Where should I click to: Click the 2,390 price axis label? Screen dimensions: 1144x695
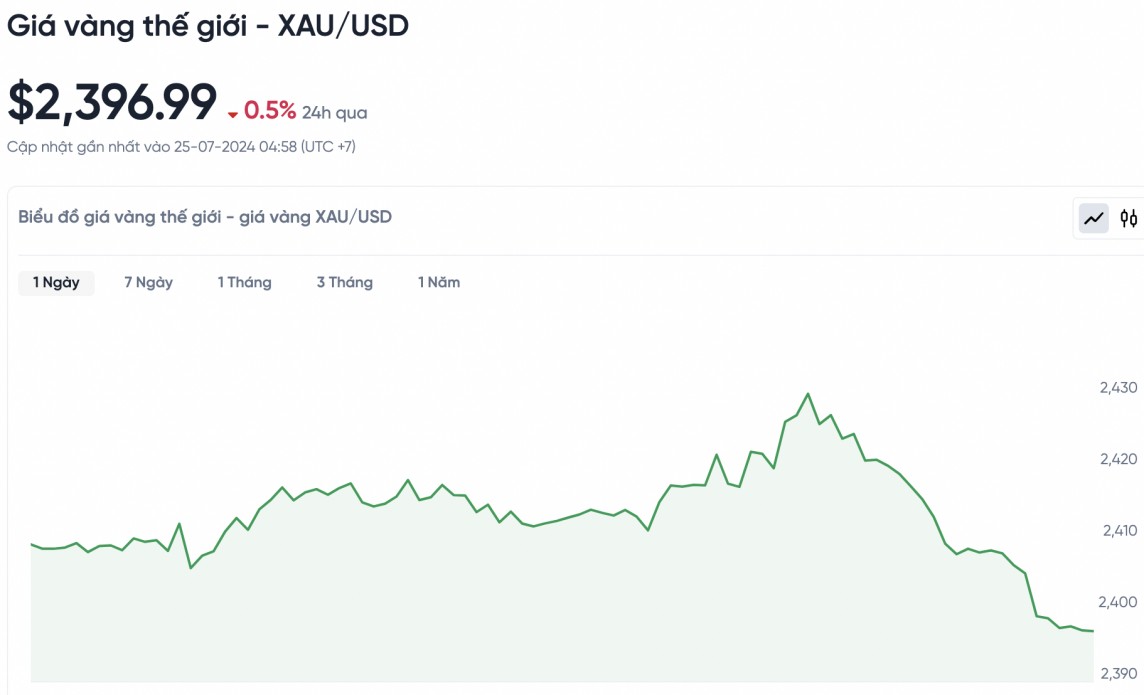1118,673
